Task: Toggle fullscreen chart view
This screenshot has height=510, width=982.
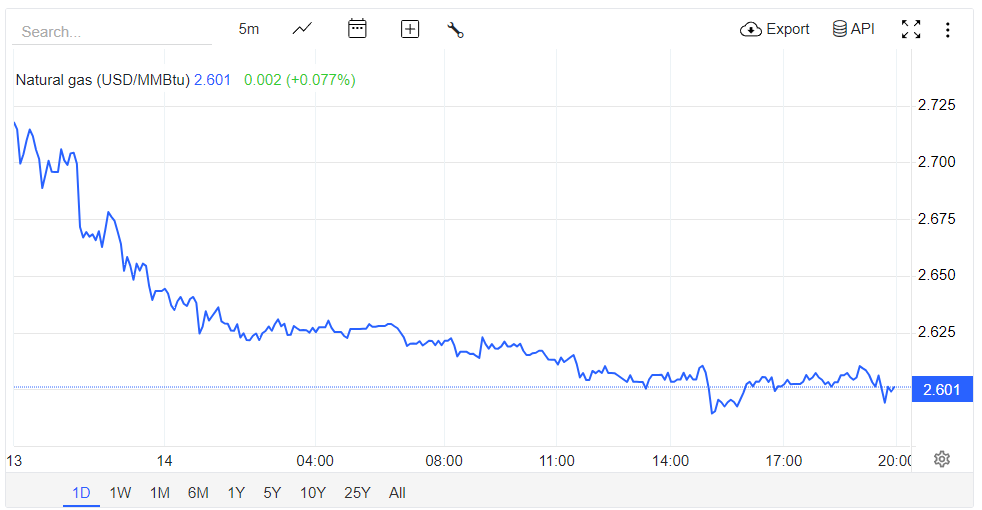Action: [911, 29]
